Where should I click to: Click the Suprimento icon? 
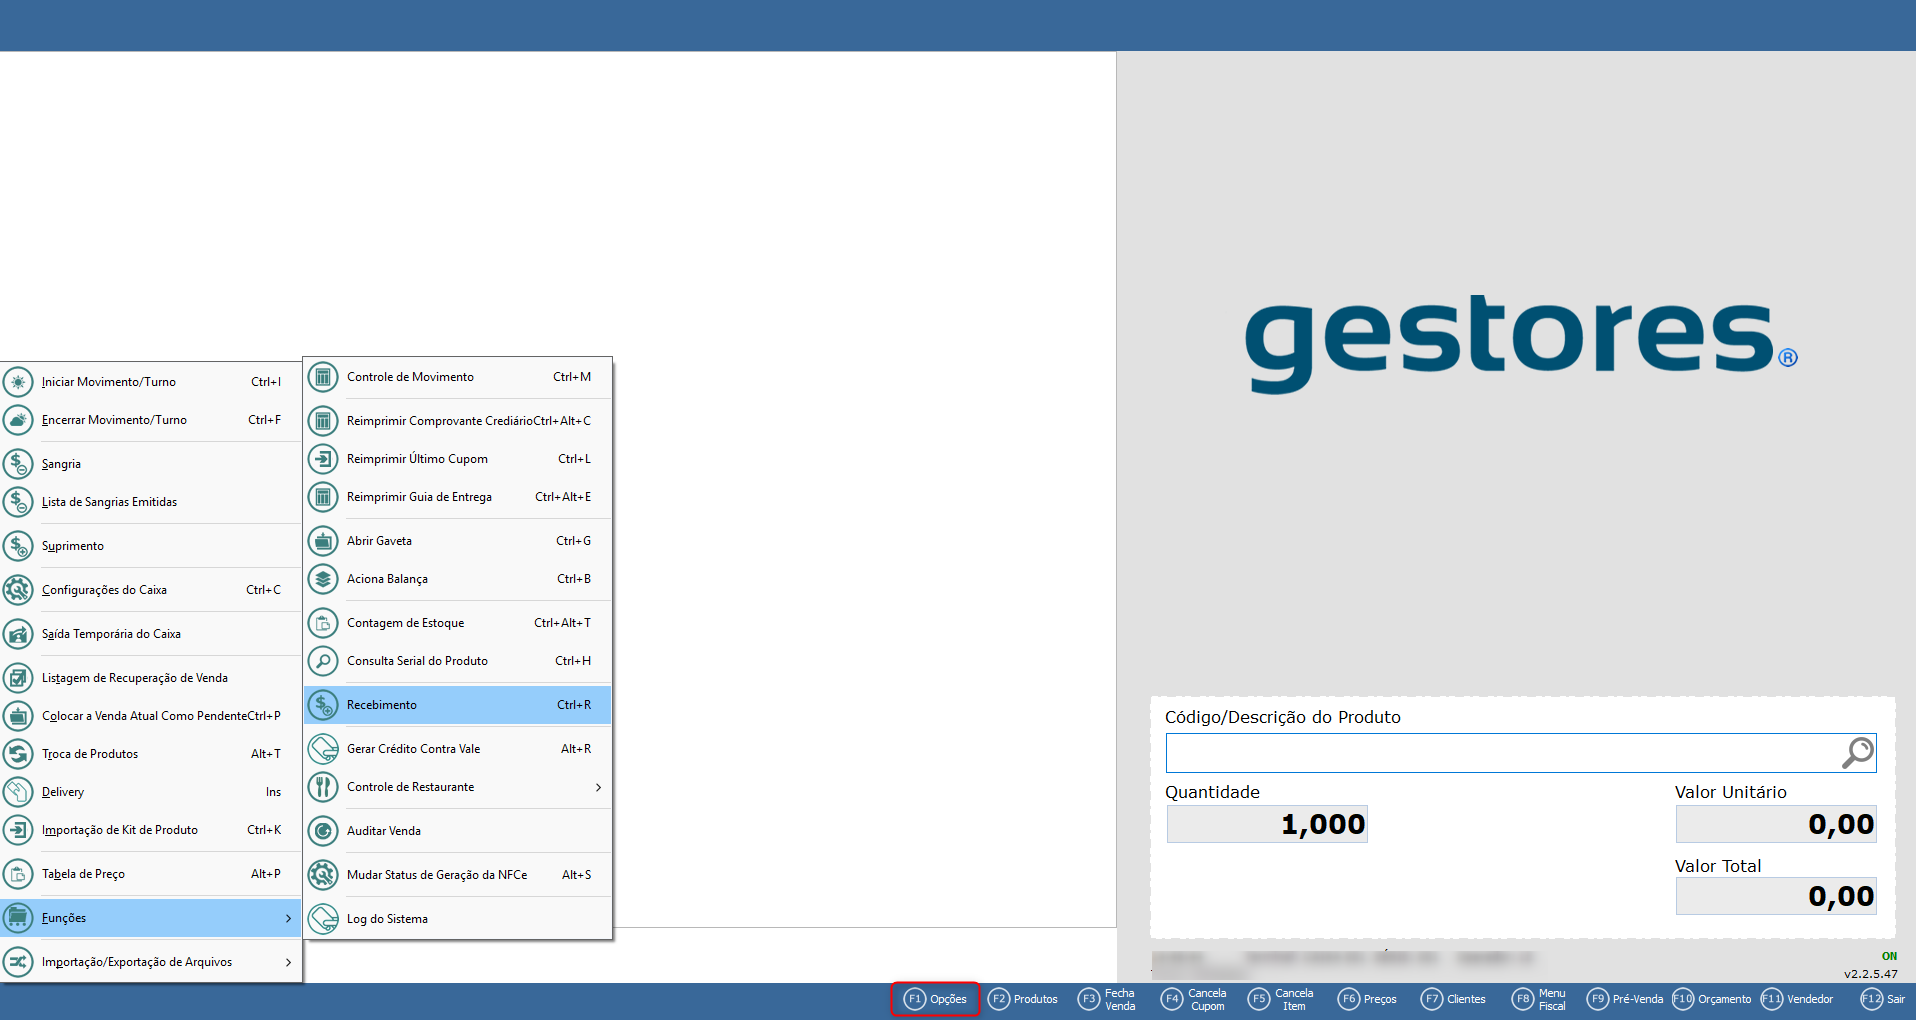pyautogui.click(x=18, y=546)
